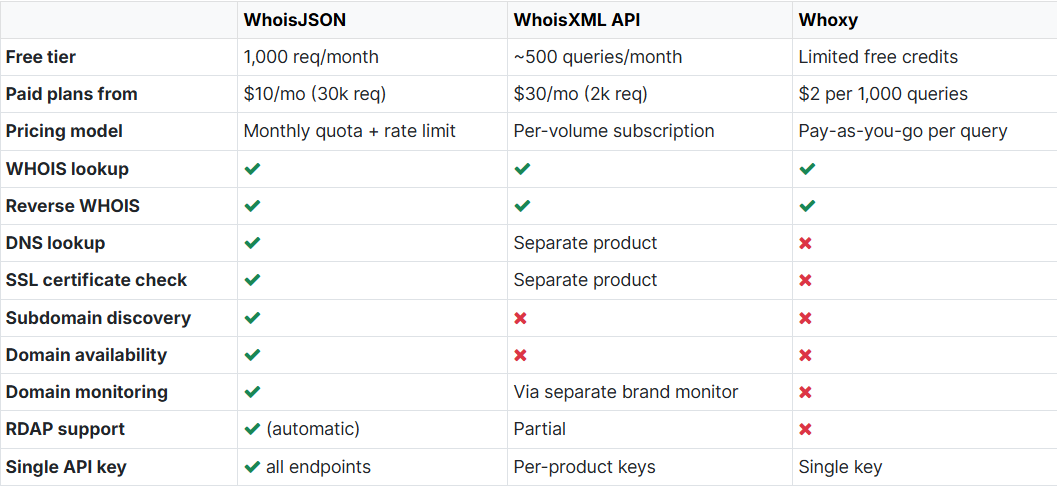Click Domain availability cross under WhoisXML API
This screenshot has height=486, width=1057.
(x=520, y=355)
